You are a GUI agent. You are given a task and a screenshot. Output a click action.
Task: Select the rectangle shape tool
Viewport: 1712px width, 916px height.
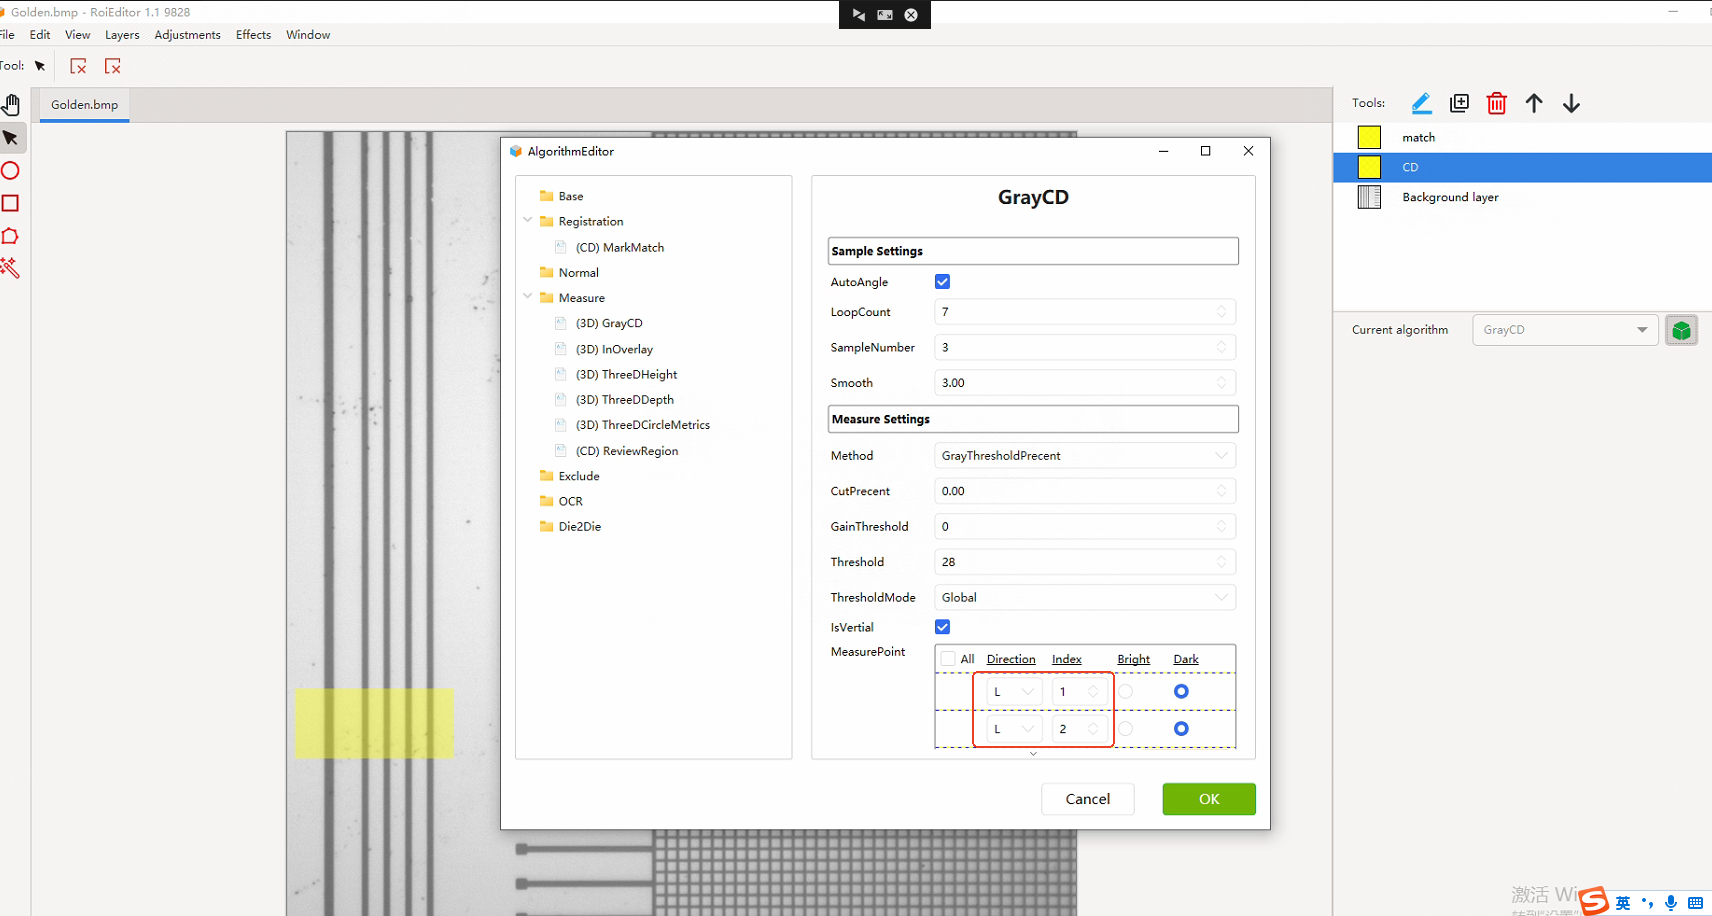11,203
